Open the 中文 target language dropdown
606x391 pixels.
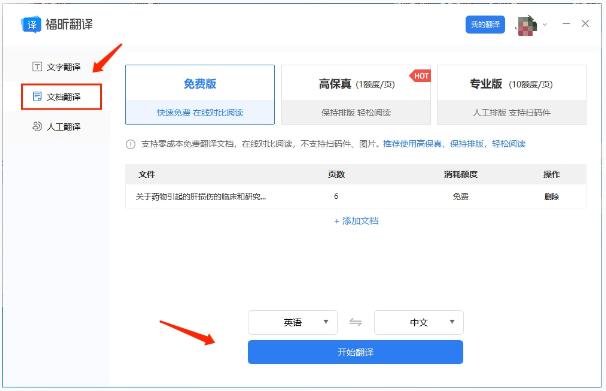(419, 322)
